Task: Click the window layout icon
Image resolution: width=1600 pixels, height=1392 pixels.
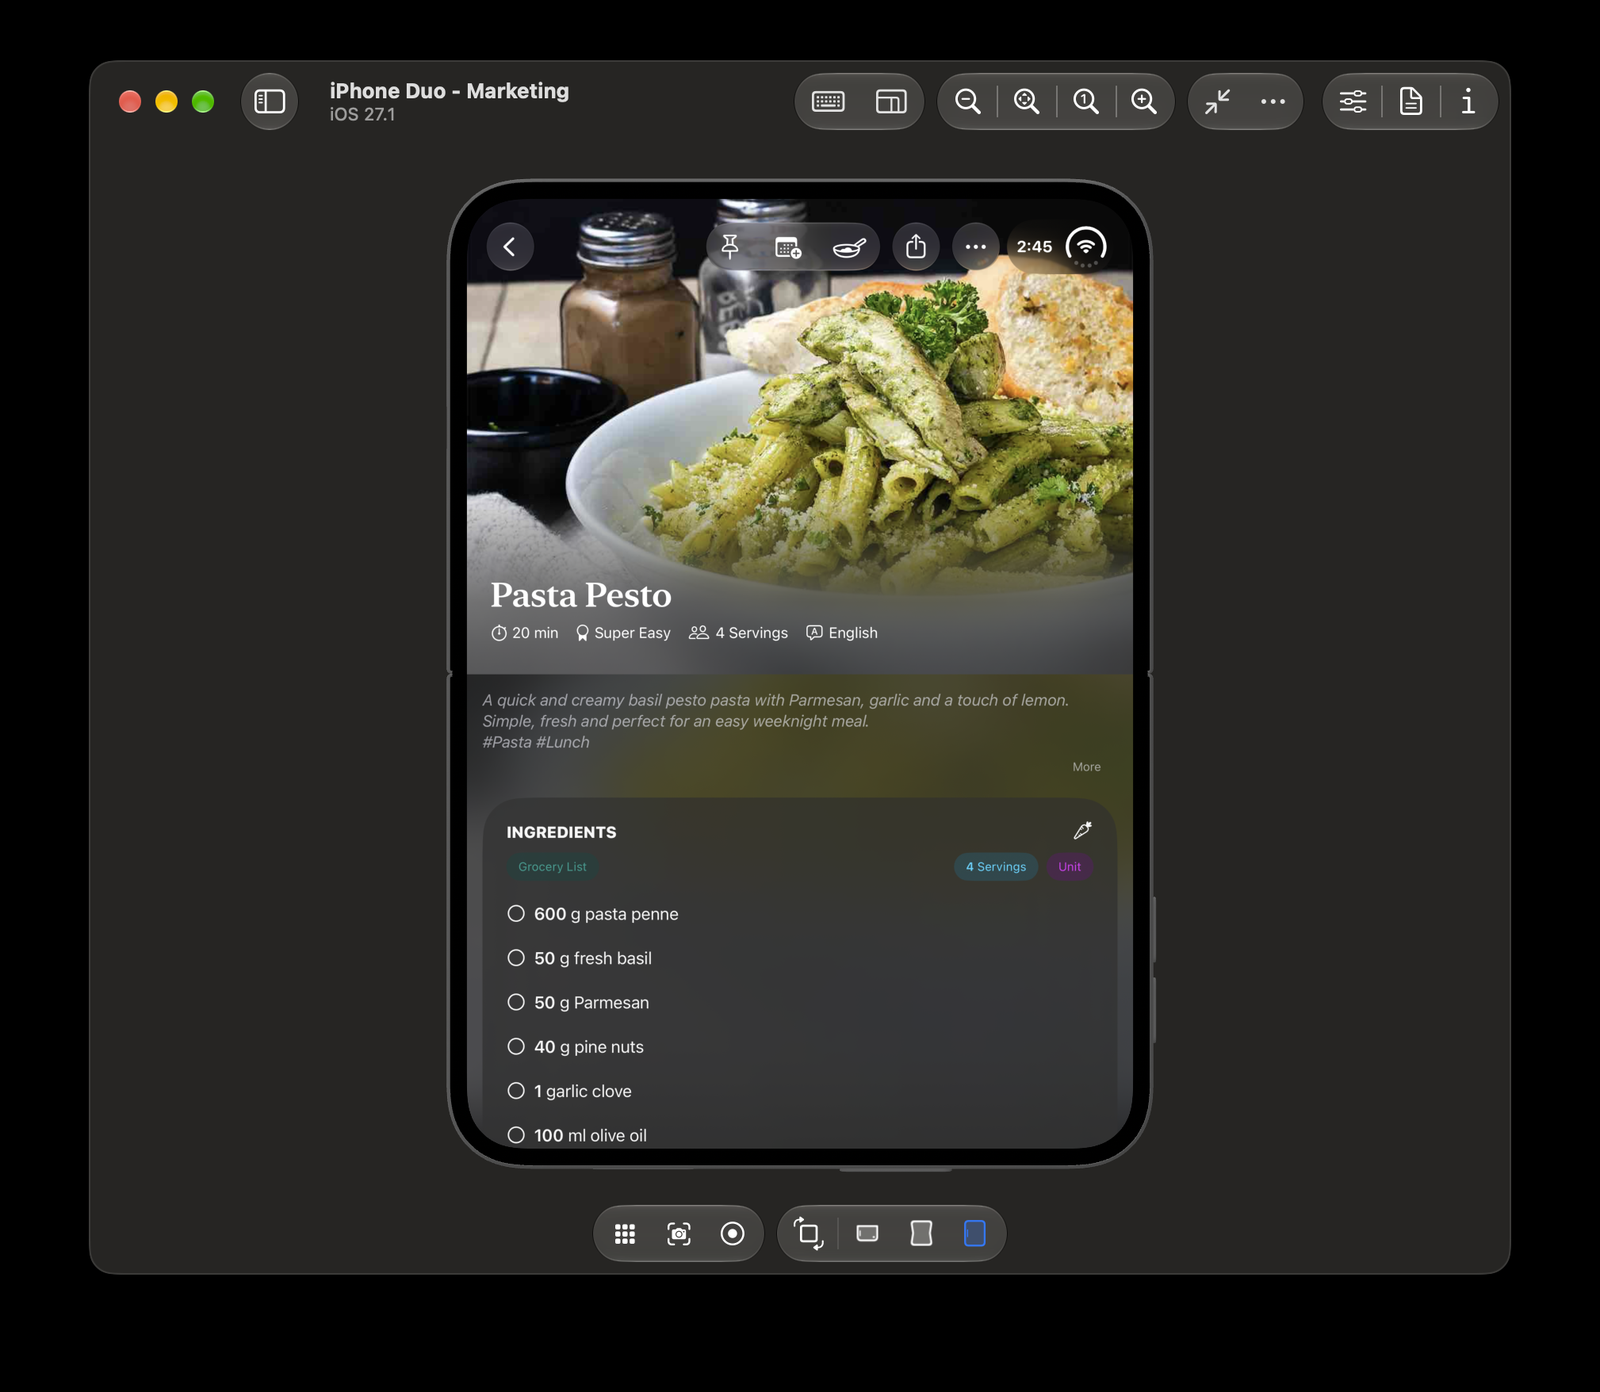Action: click(891, 101)
